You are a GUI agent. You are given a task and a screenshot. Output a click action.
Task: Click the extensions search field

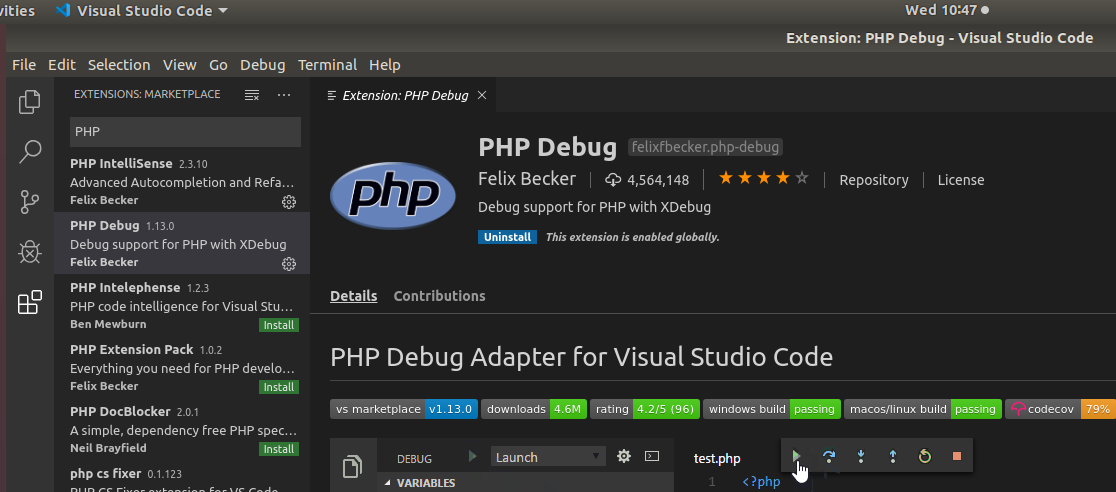point(185,132)
